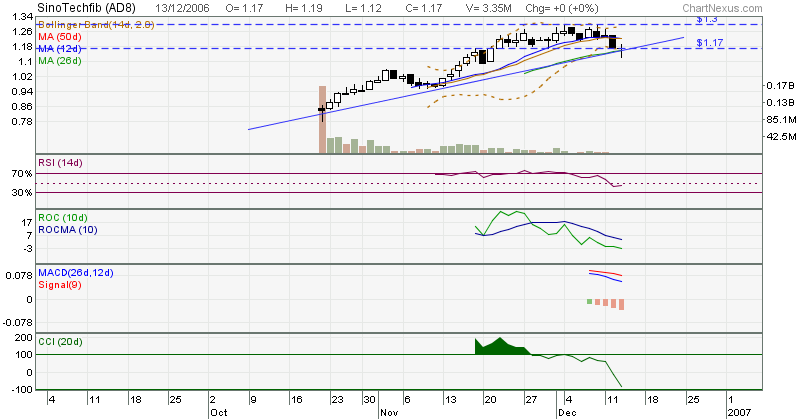Click the 30% RSI level label

pyautogui.click(x=22, y=192)
